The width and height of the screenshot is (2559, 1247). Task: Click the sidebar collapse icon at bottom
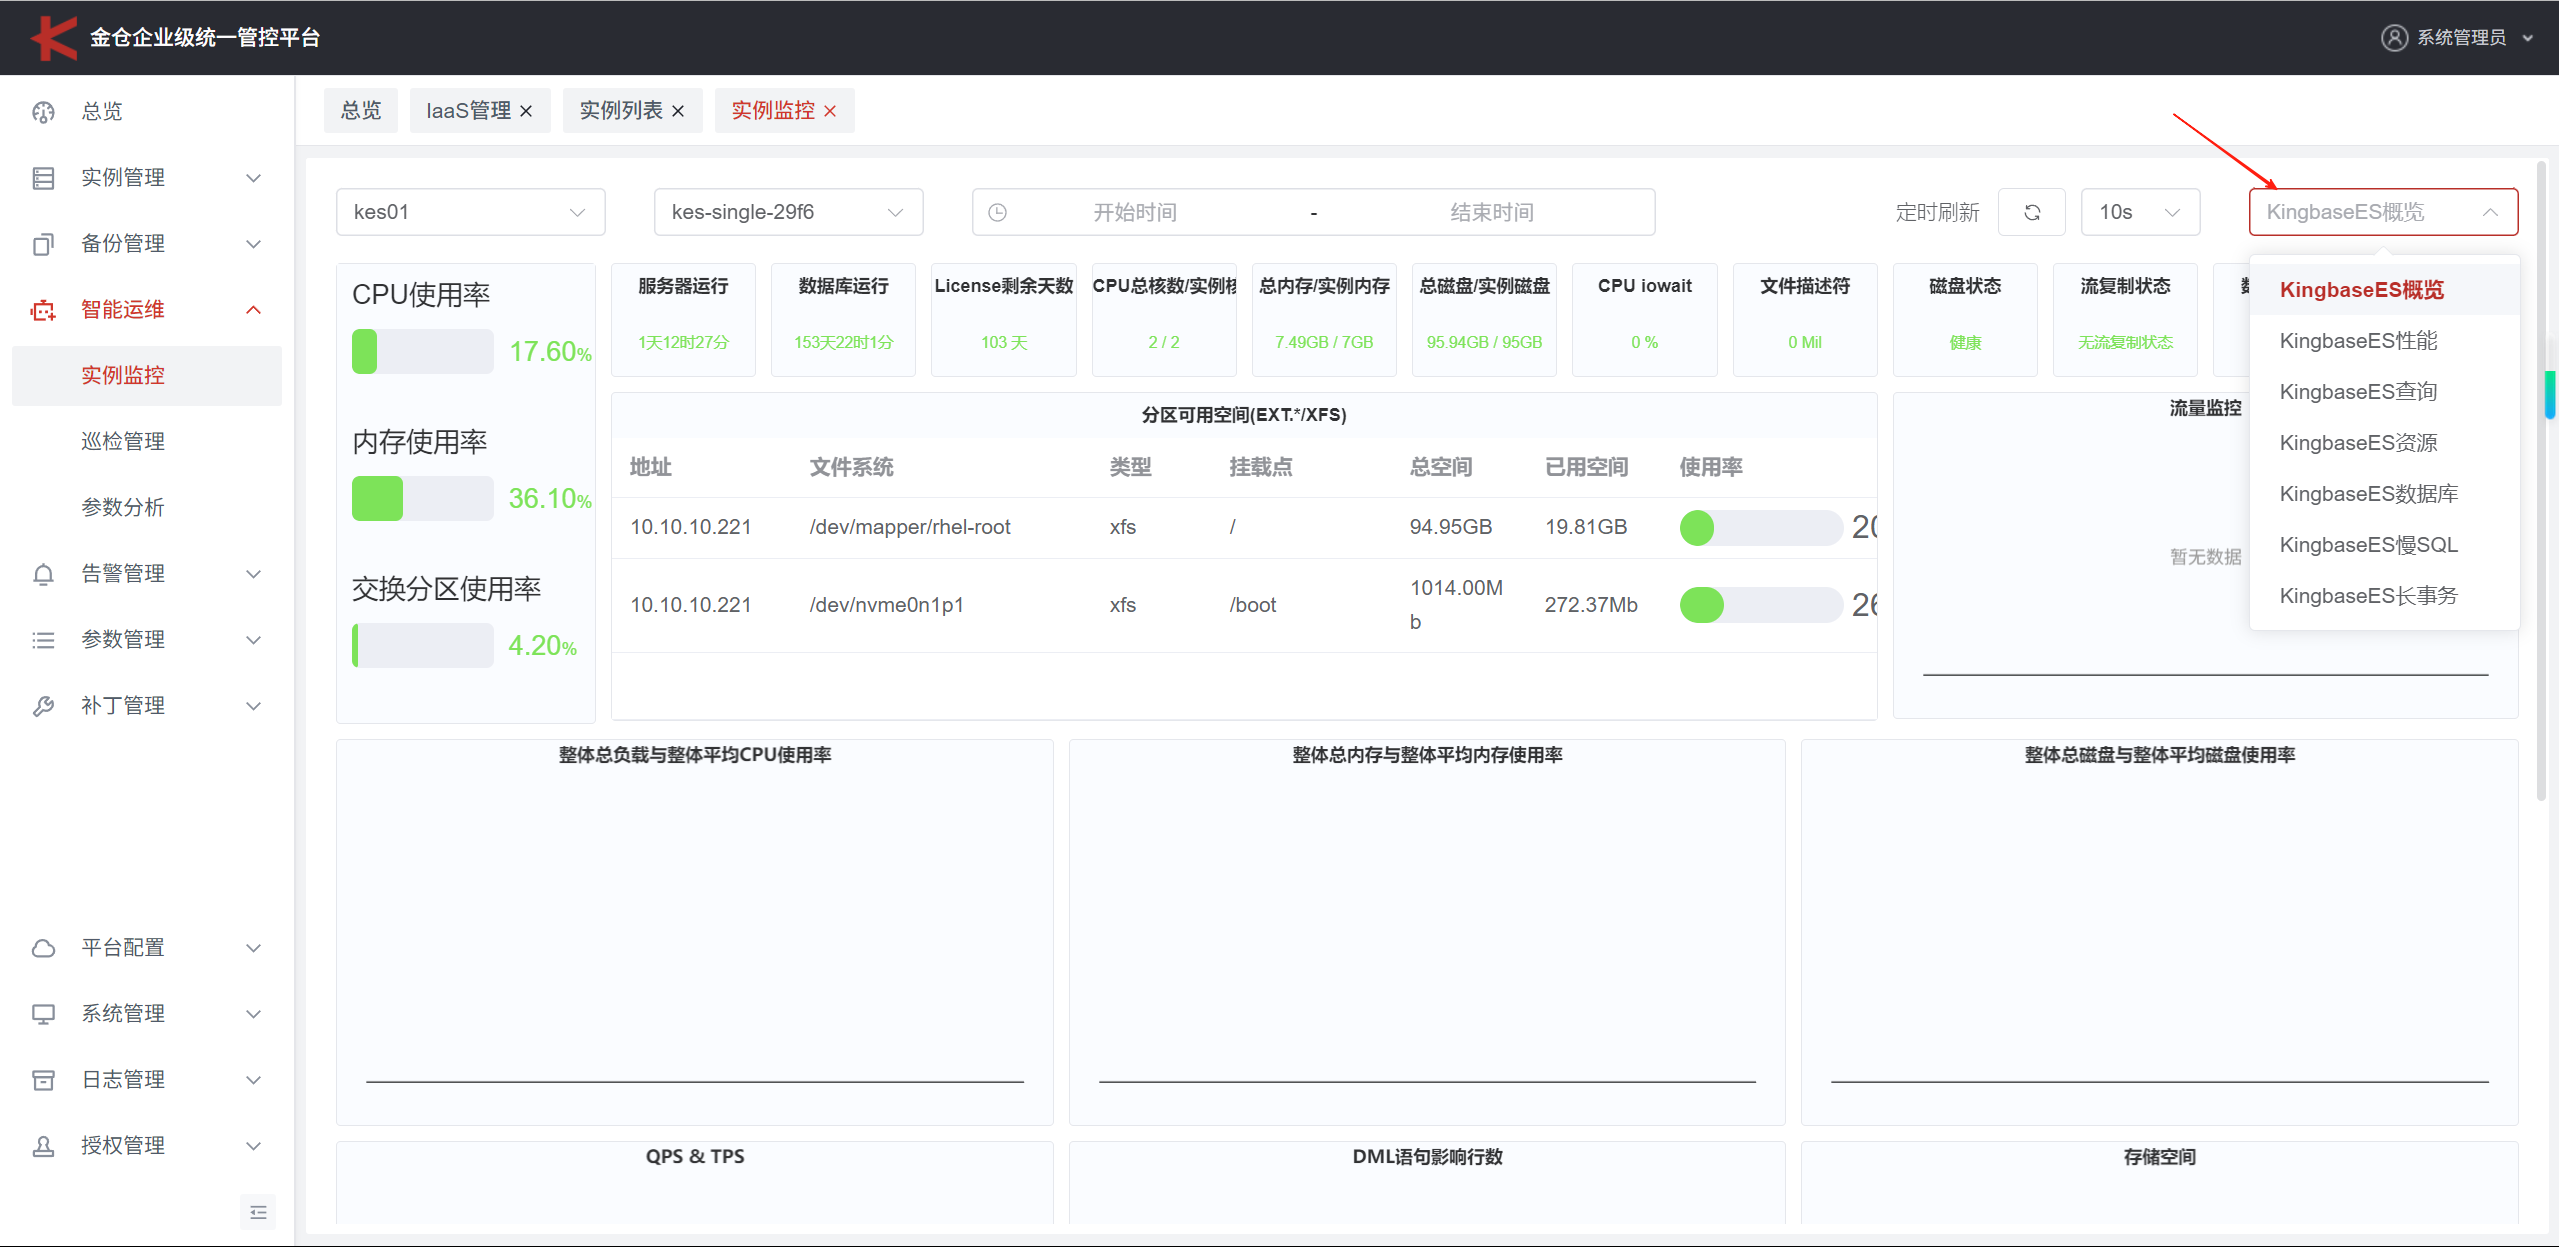click(x=258, y=1212)
